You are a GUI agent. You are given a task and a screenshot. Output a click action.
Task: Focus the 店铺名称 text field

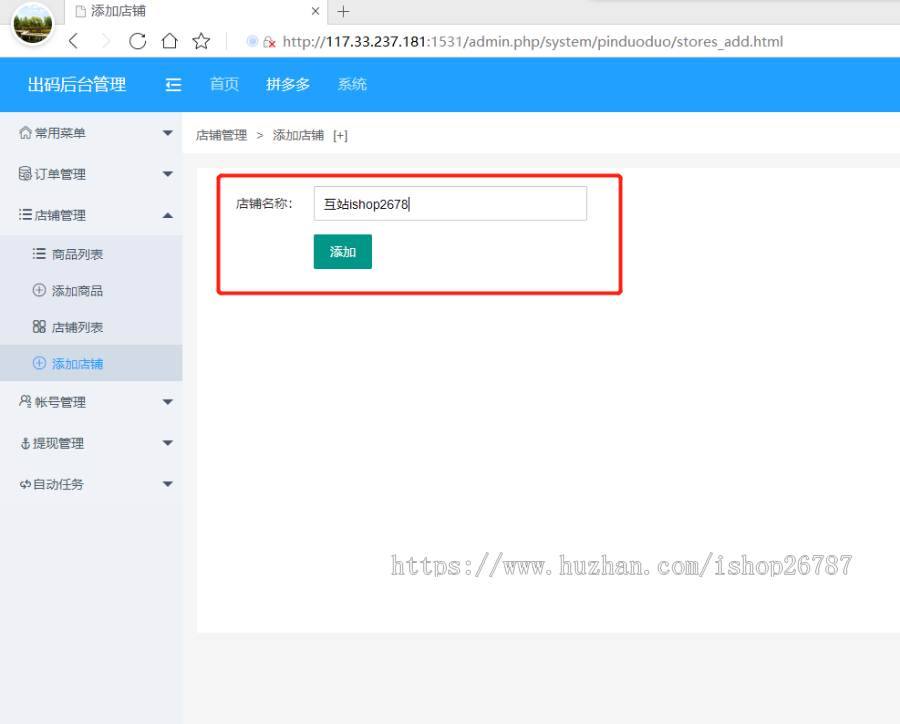click(450, 203)
